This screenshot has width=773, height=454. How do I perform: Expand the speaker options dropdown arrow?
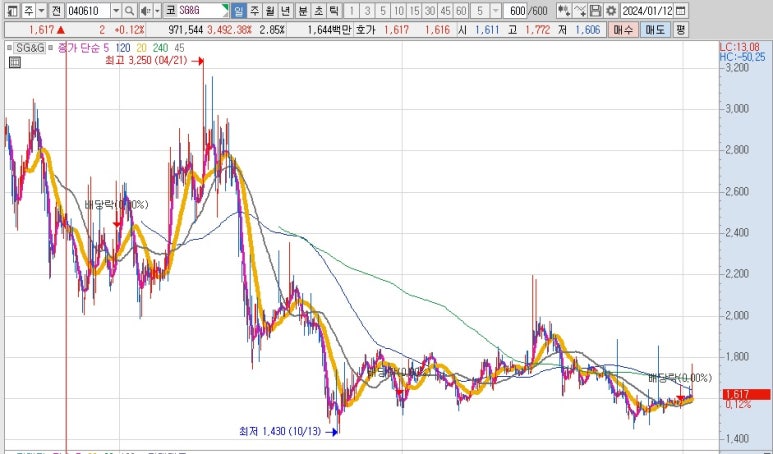point(157,10)
